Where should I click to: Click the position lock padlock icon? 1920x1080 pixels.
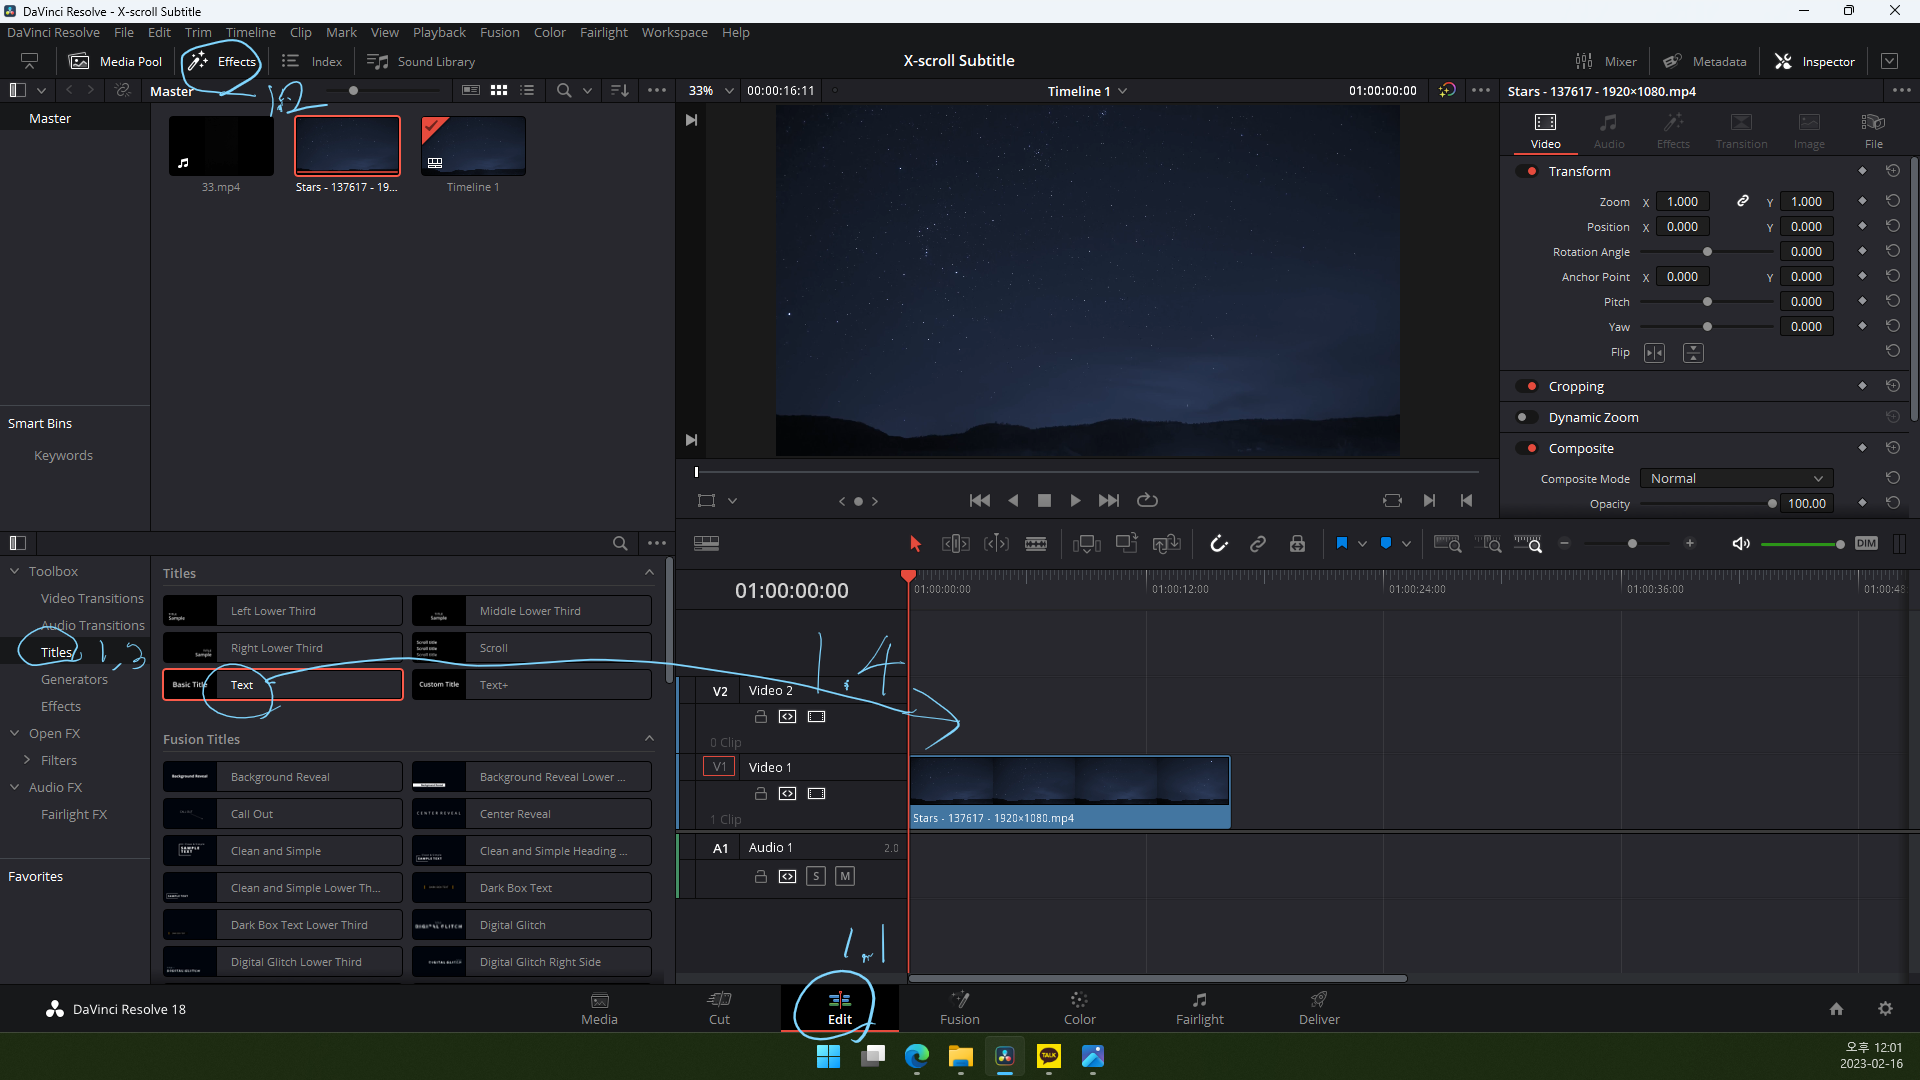(1297, 543)
